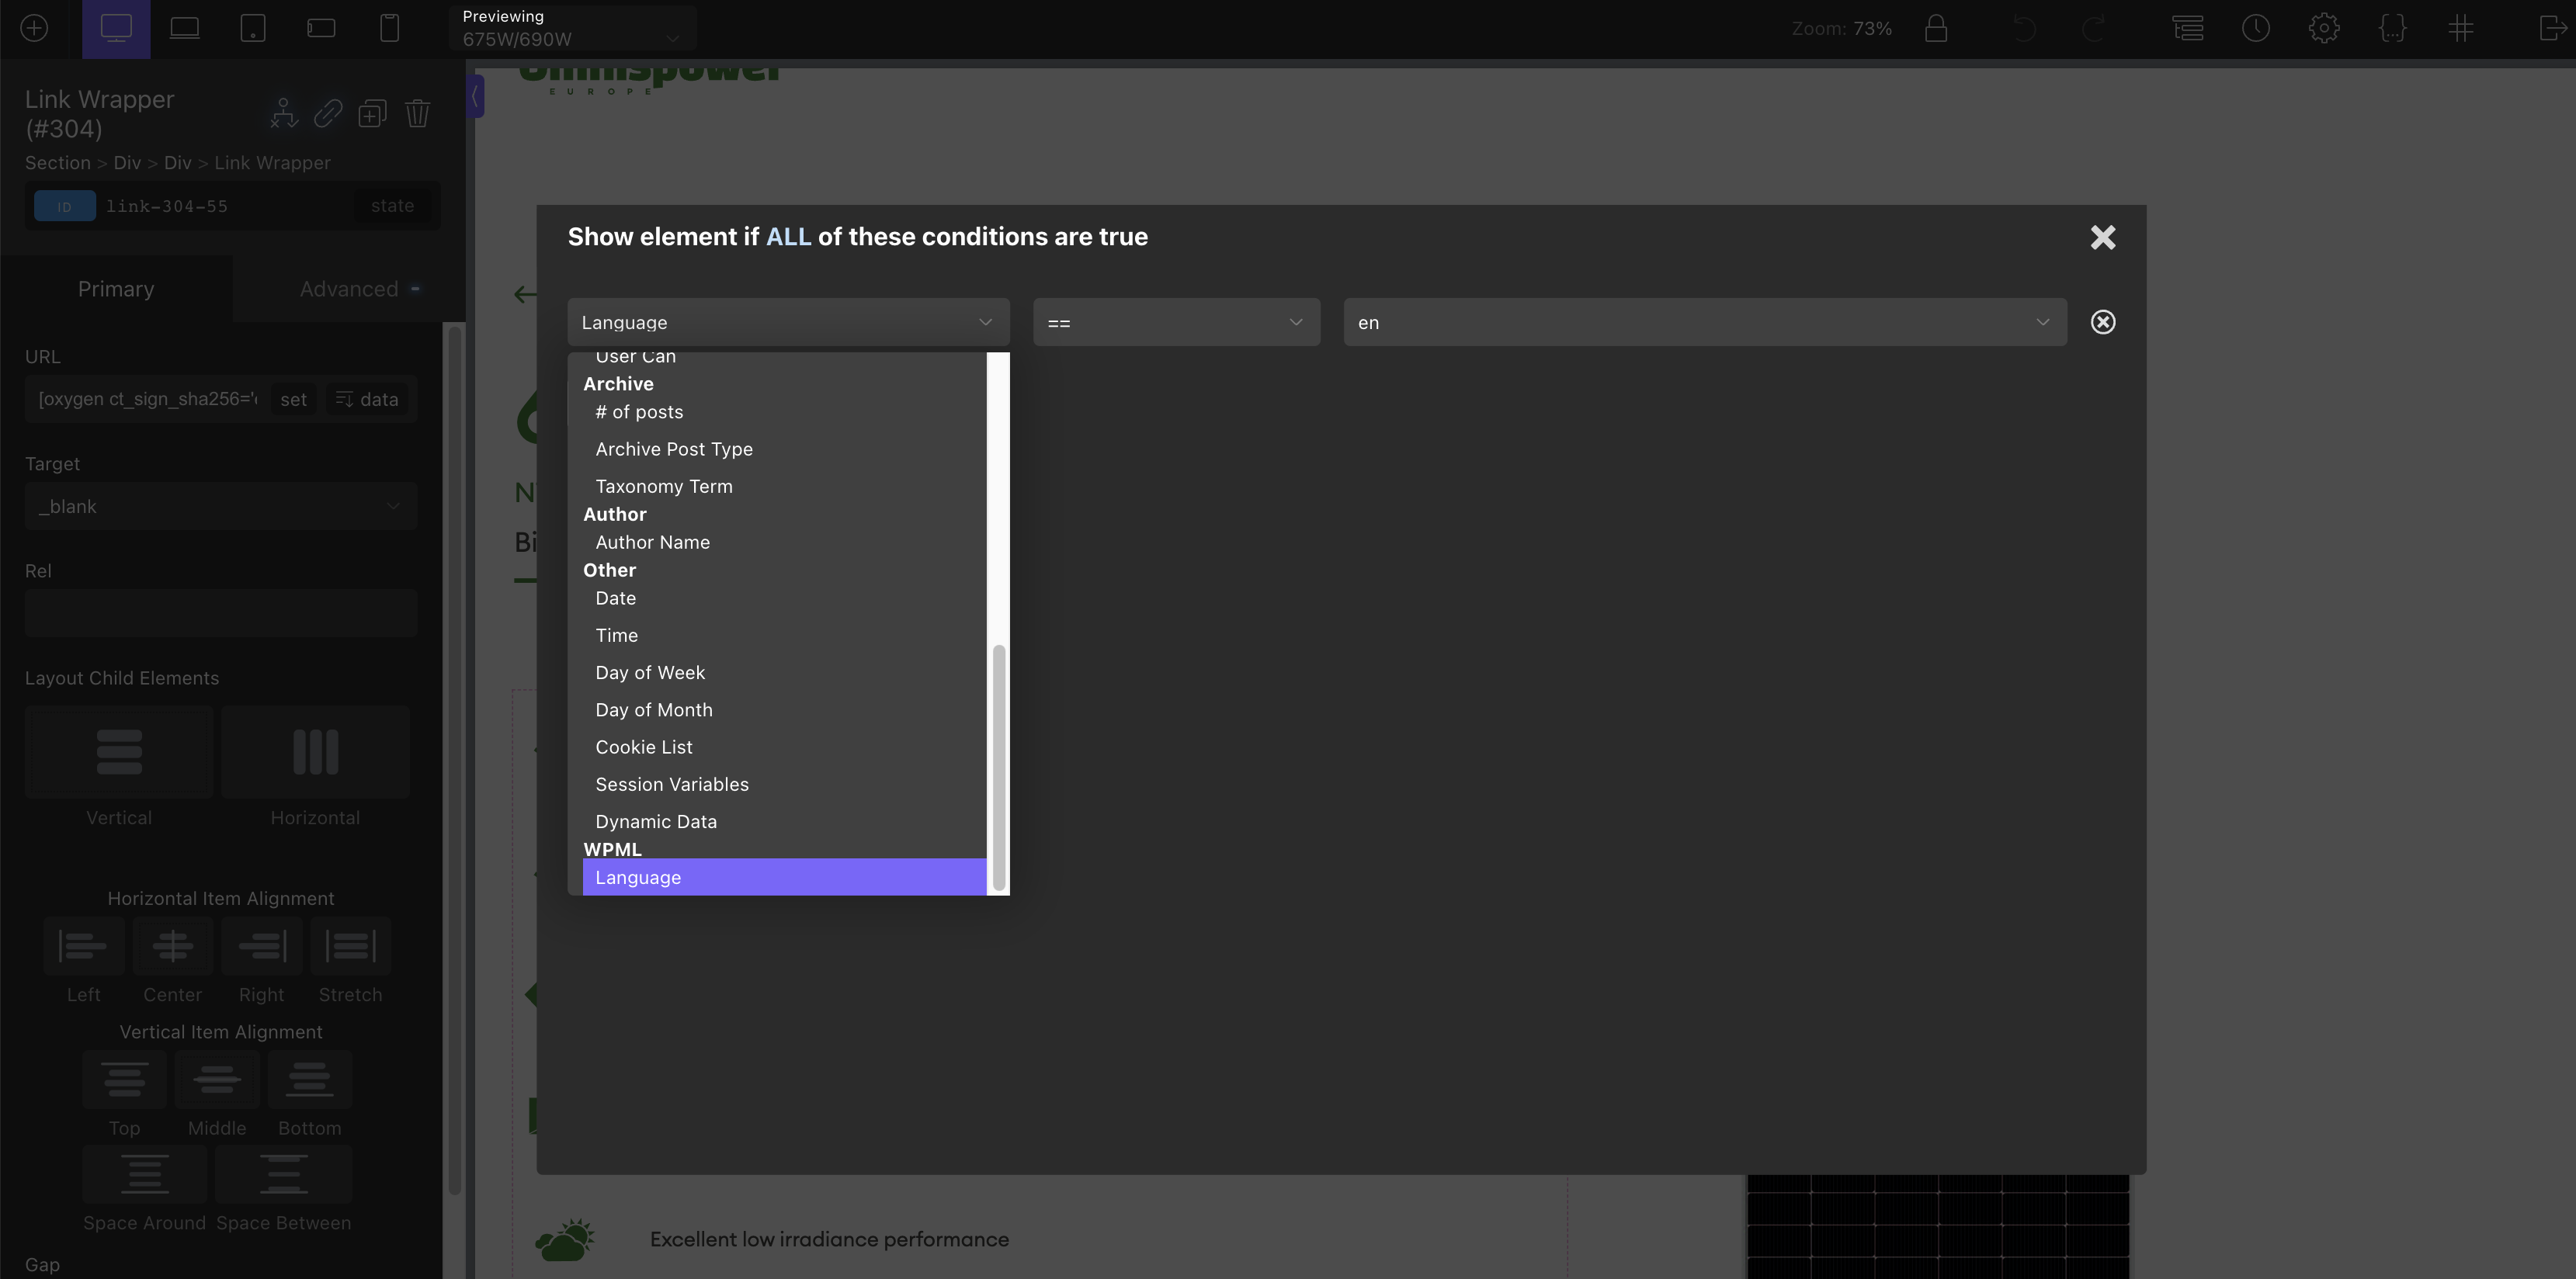The height and width of the screenshot is (1279, 2576).
Task: Click the state button next to ID
Action: point(391,205)
